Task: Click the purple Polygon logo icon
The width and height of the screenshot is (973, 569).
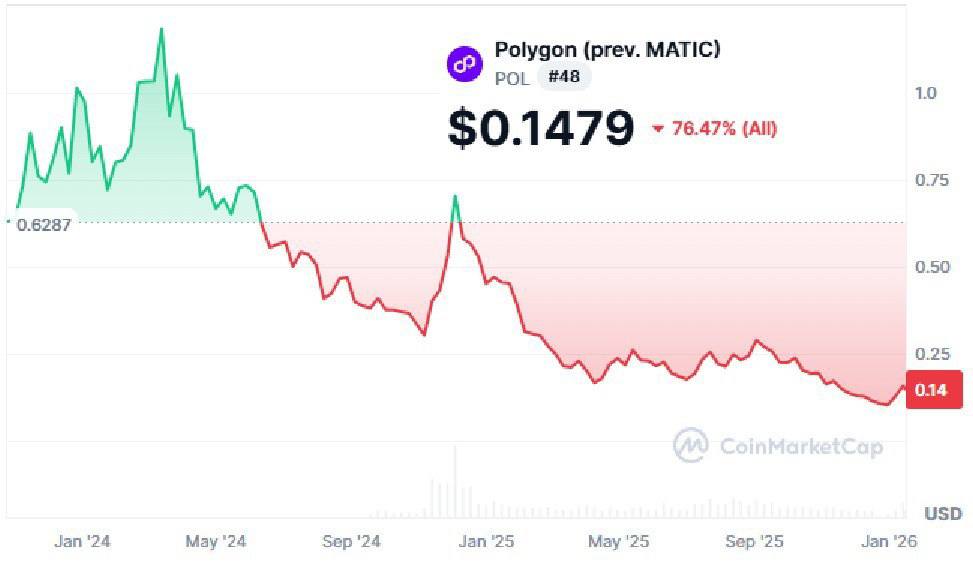Action: tap(464, 63)
